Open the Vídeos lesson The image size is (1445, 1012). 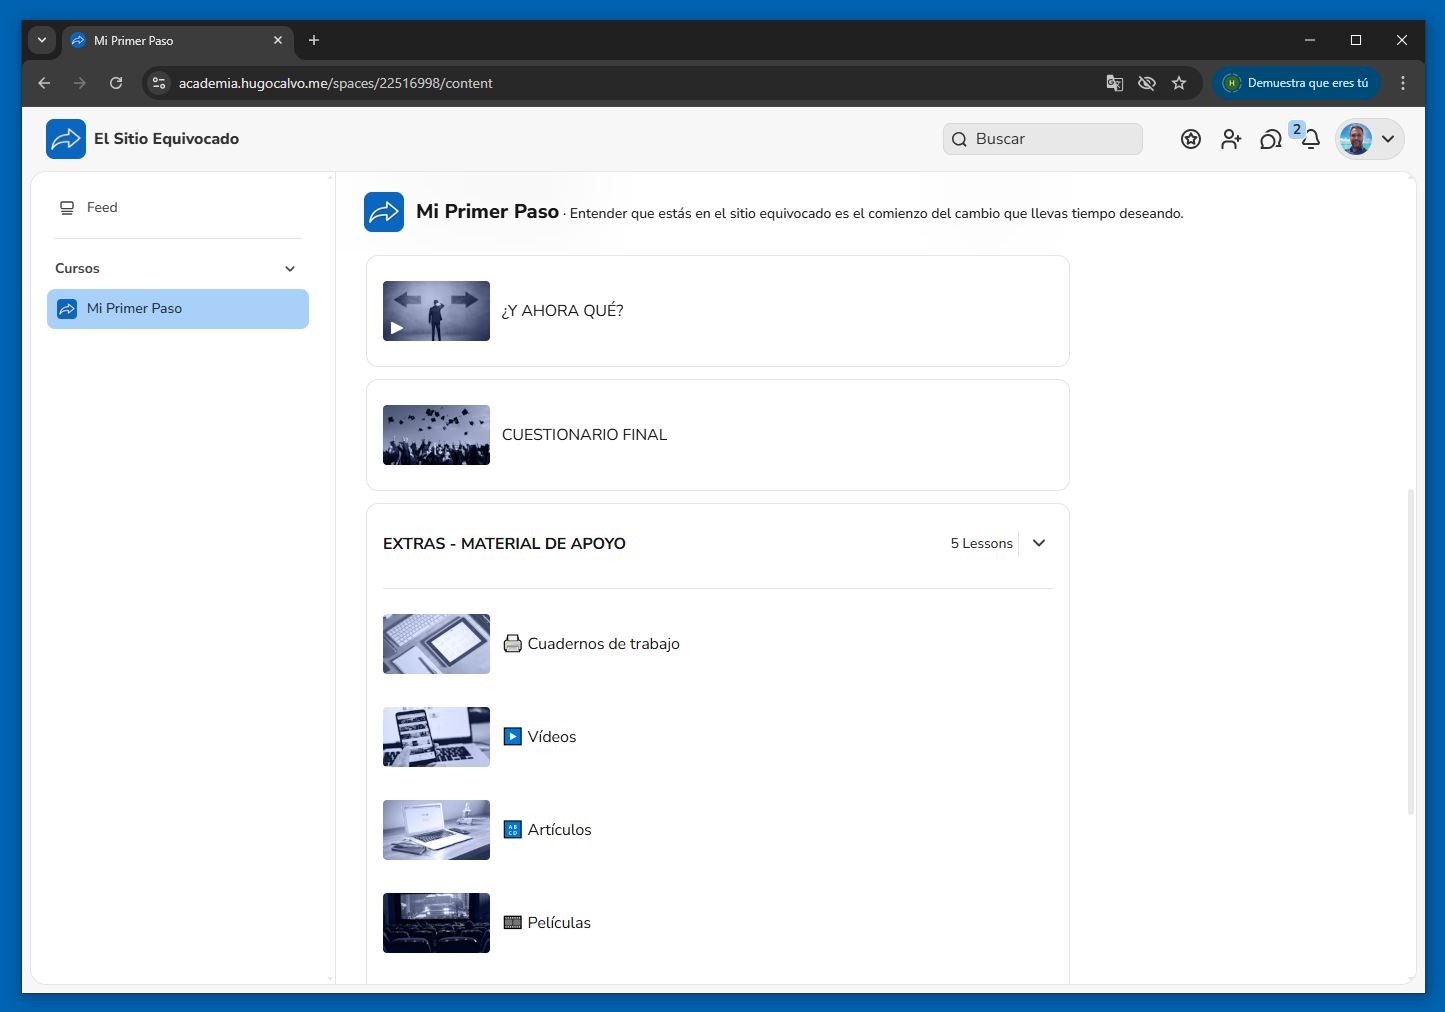click(x=718, y=737)
